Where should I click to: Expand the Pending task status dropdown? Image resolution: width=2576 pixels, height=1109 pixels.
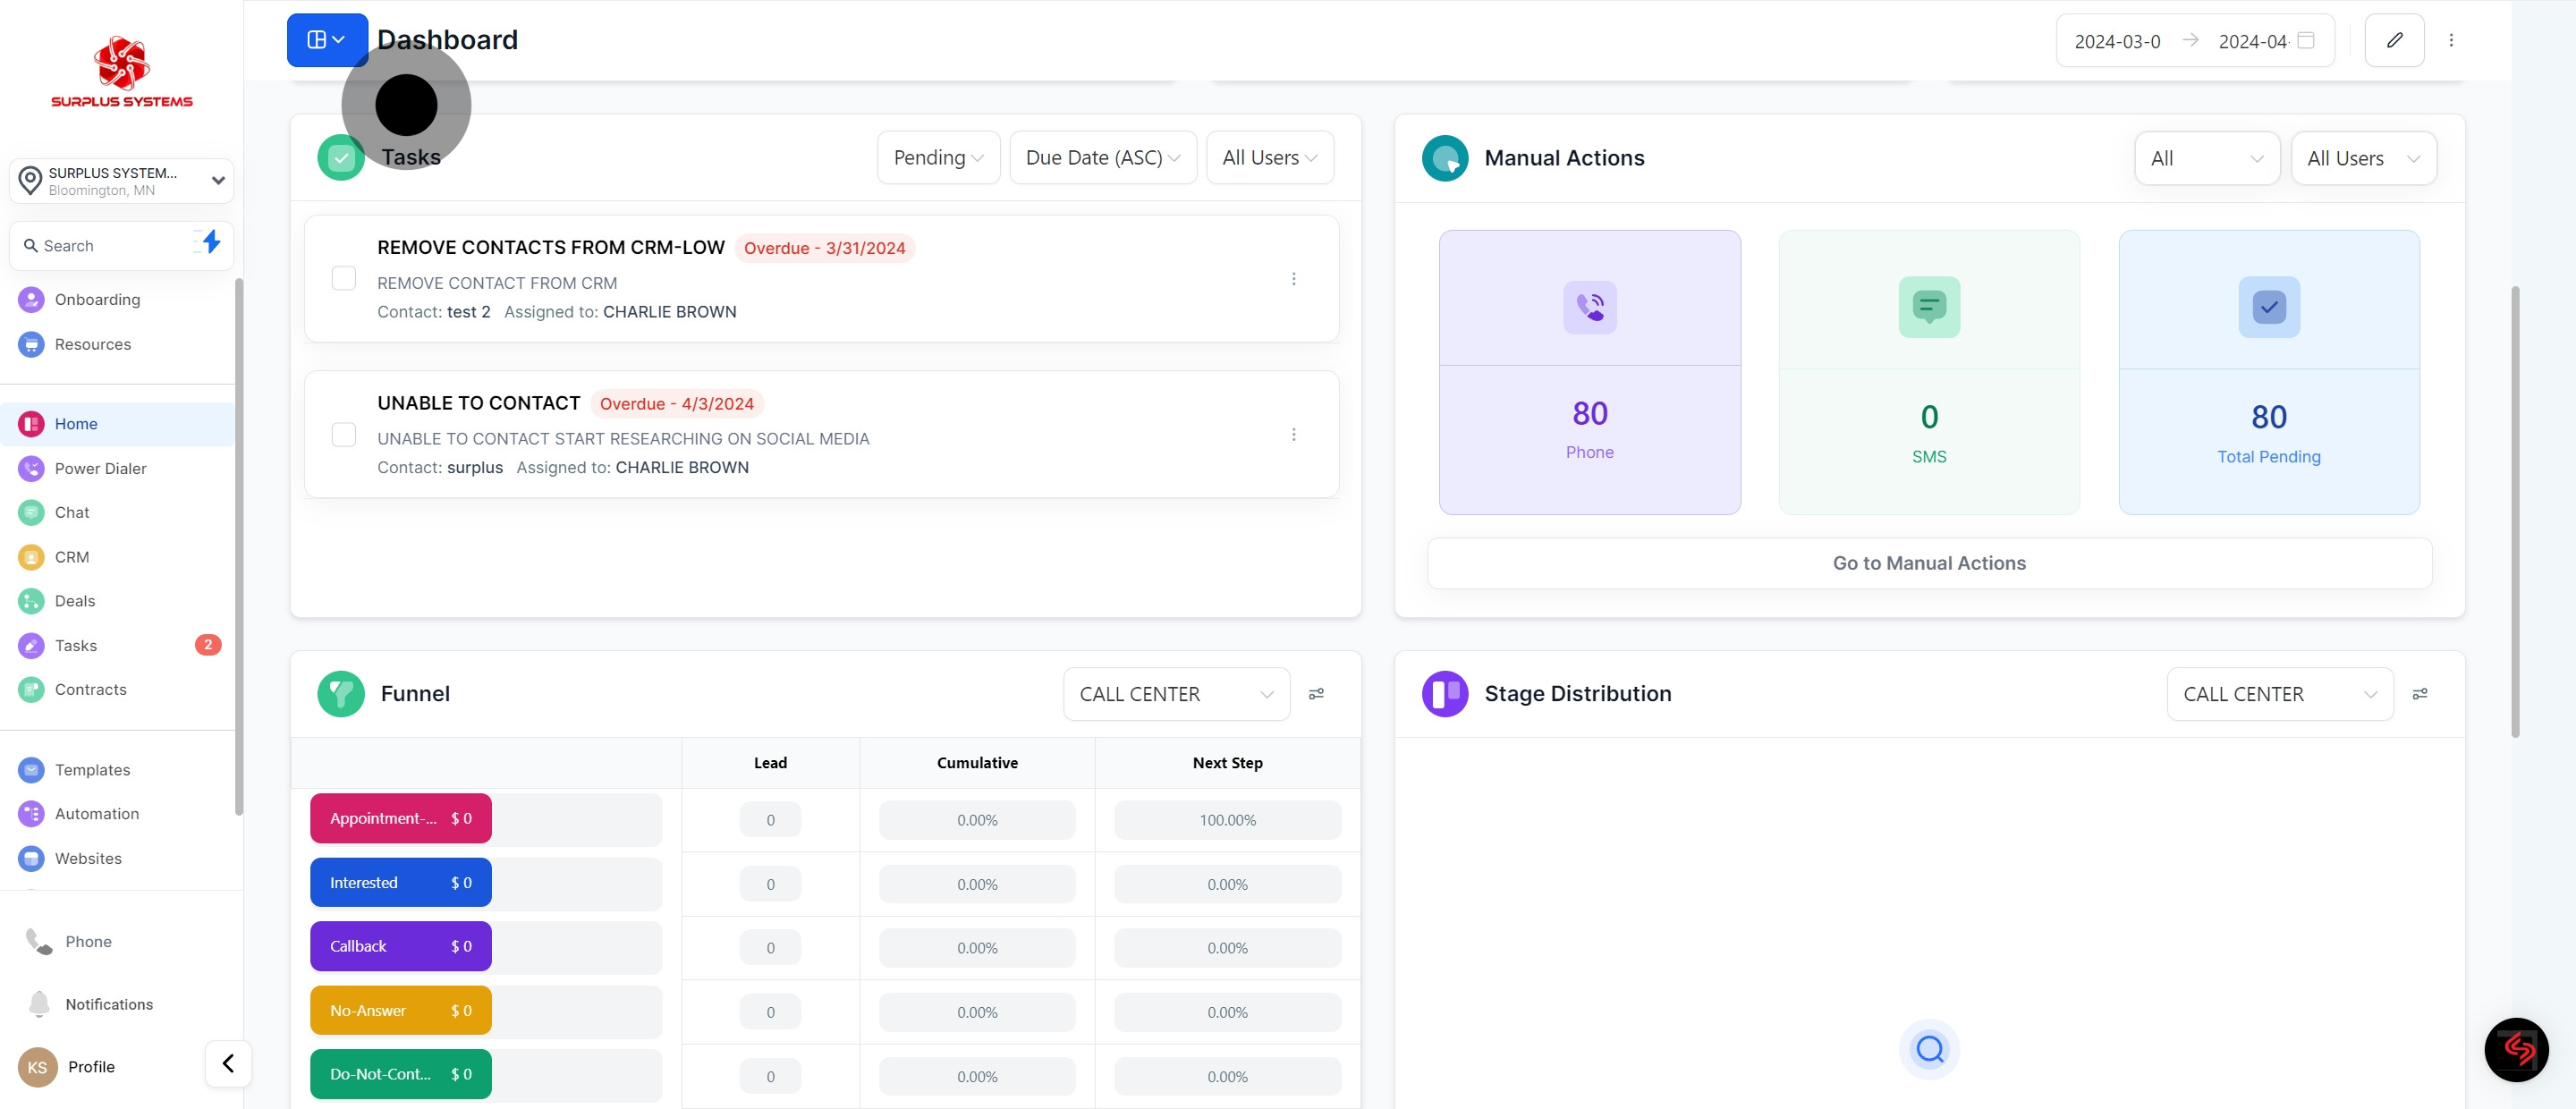coord(938,158)
